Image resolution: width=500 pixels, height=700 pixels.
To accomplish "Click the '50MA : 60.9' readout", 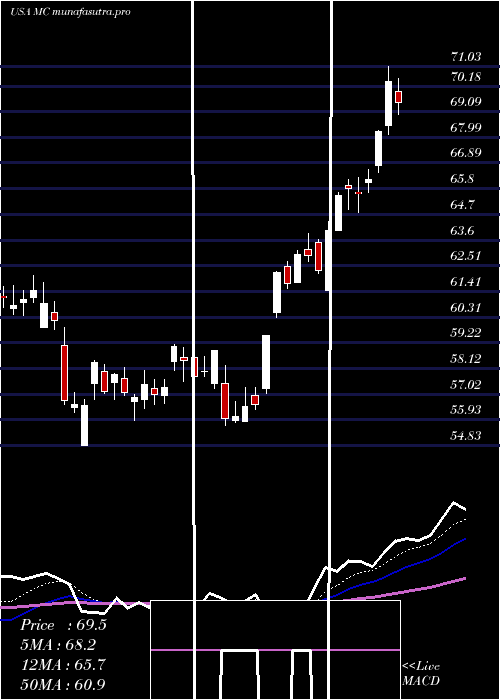I will pyautogui.click(x=63, y=684).
